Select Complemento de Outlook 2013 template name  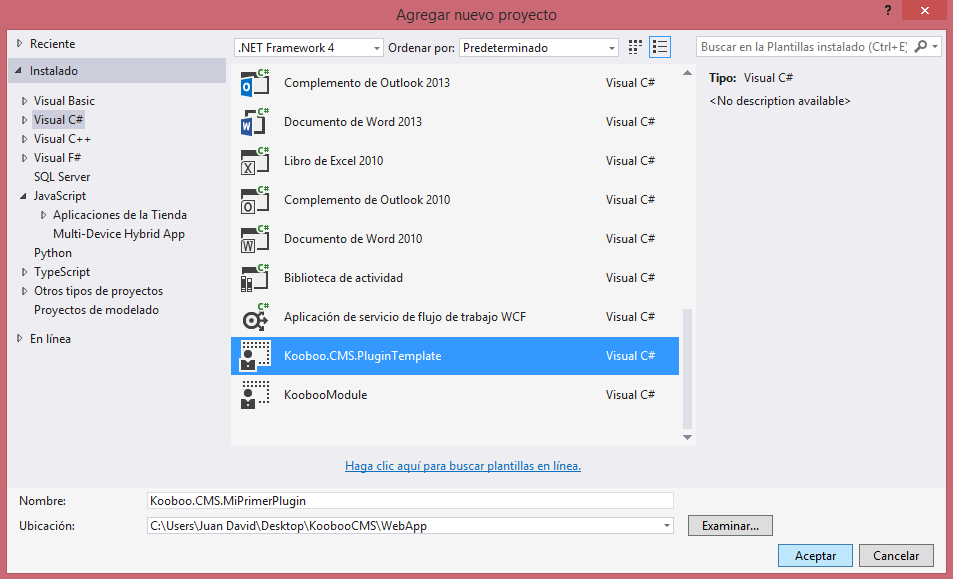(366, 83)
